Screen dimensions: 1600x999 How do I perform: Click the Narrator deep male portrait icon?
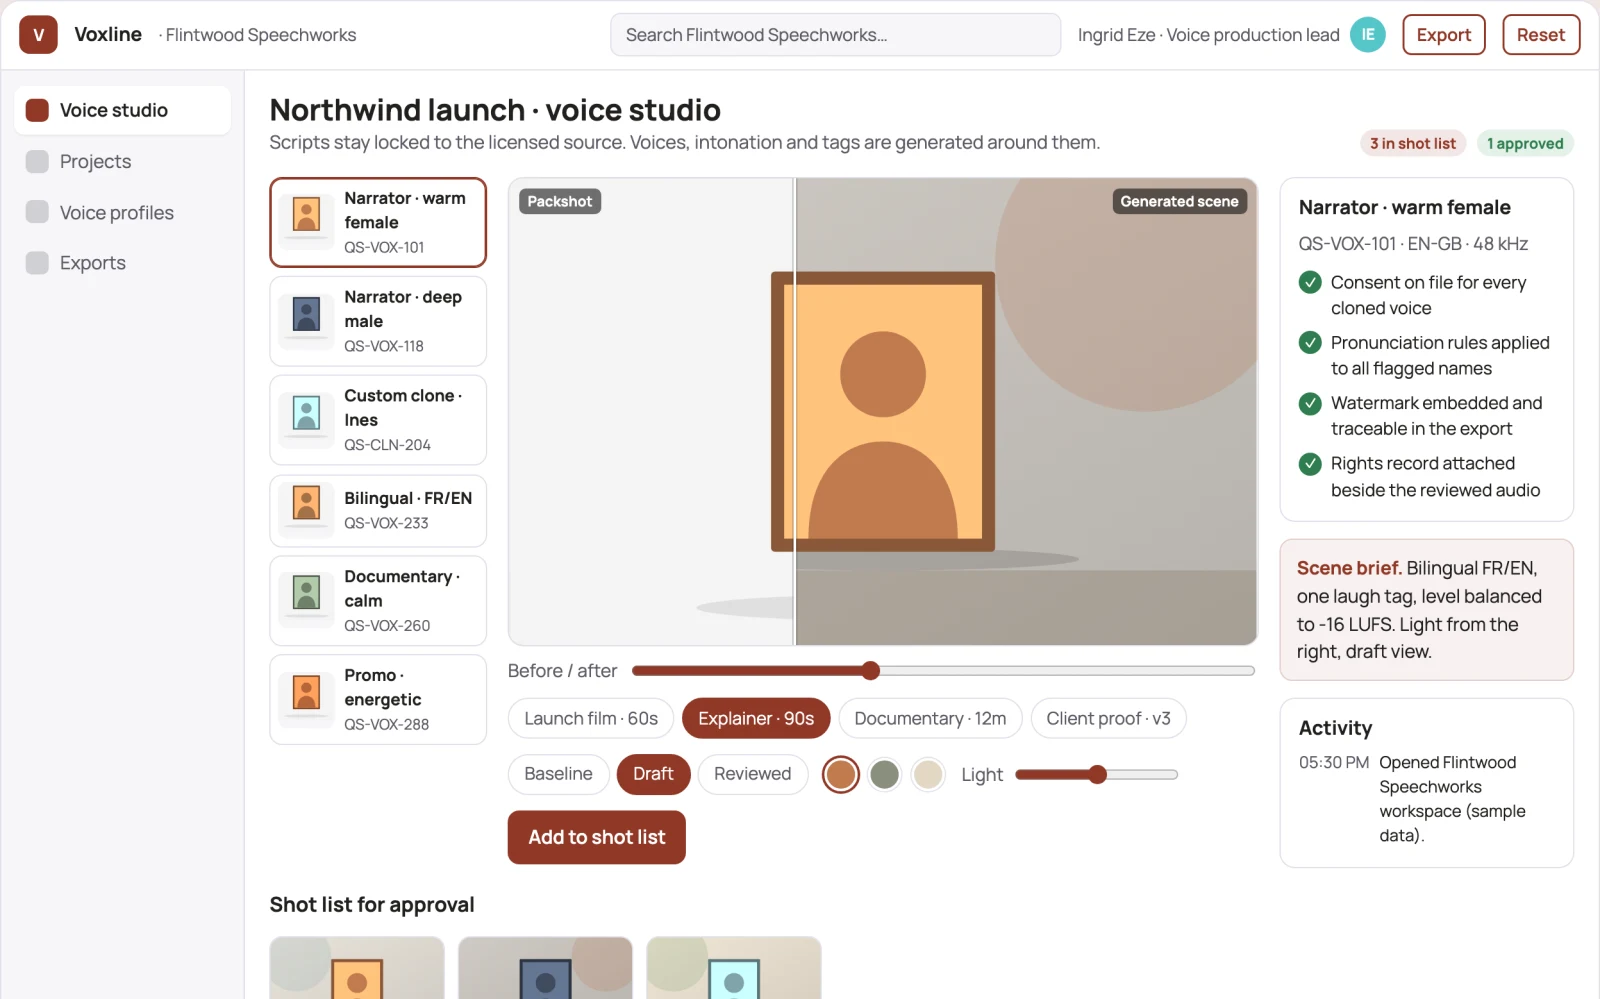(306, 314)
